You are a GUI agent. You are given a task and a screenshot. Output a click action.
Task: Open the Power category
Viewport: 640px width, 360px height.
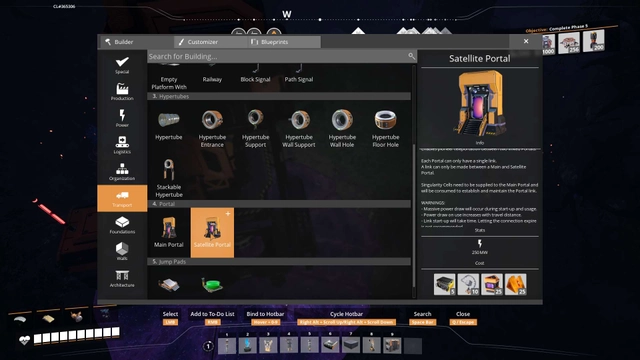point(122,118)
